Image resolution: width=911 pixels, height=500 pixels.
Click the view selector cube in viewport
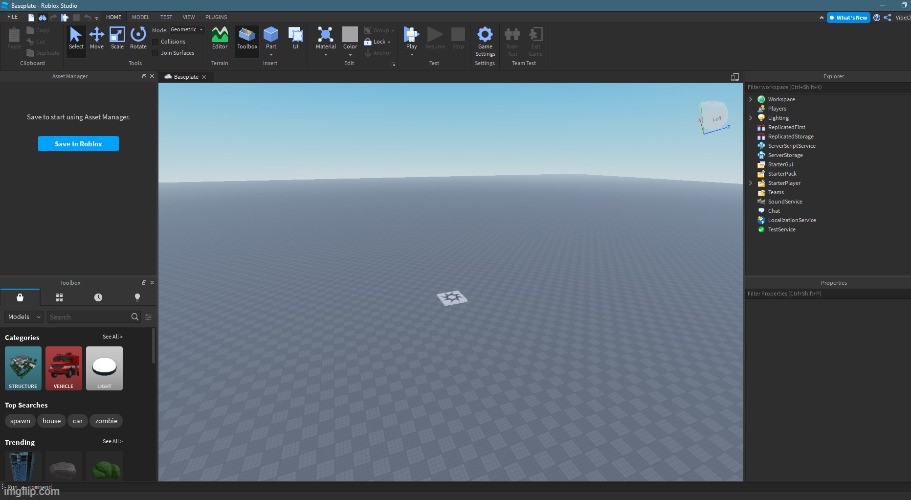coord(713,118)
